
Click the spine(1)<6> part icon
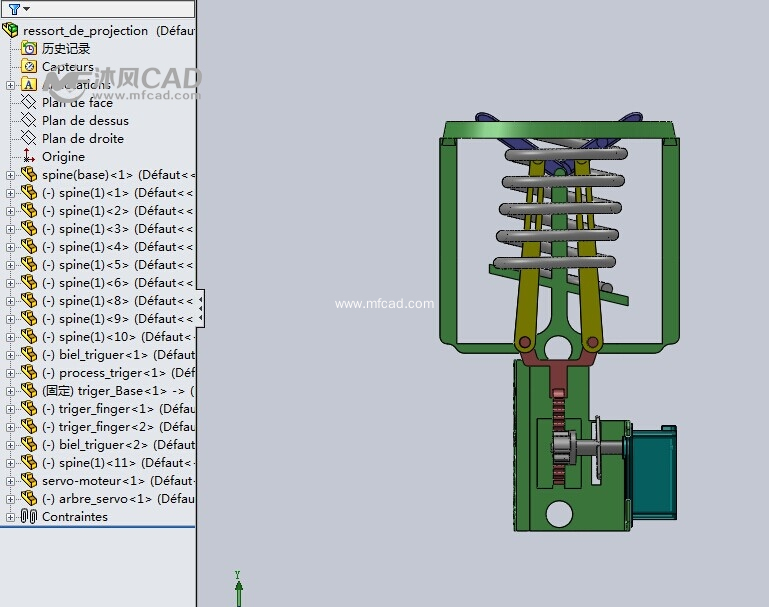click(x=29, y=283)
